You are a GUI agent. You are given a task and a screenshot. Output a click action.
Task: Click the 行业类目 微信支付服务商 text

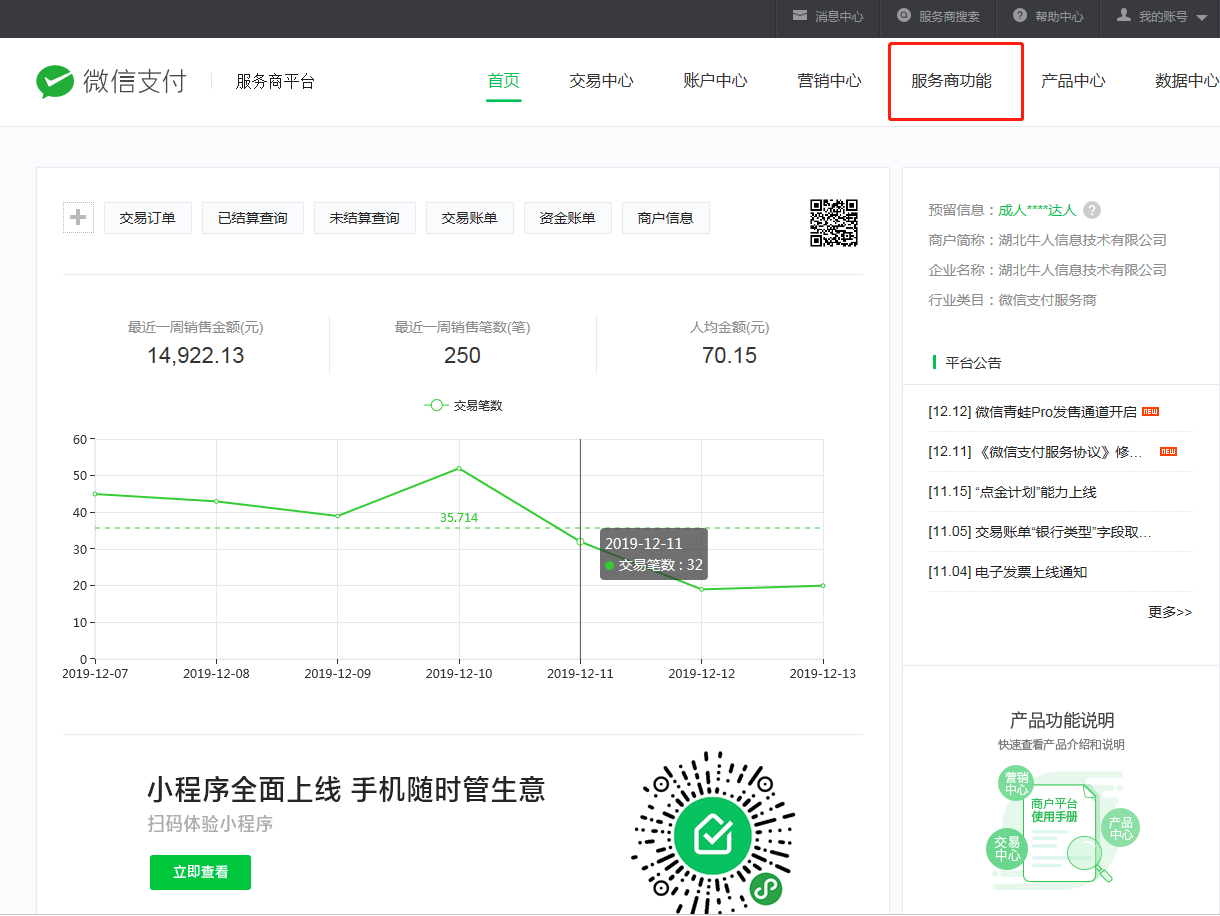[x=1012, y=300]
